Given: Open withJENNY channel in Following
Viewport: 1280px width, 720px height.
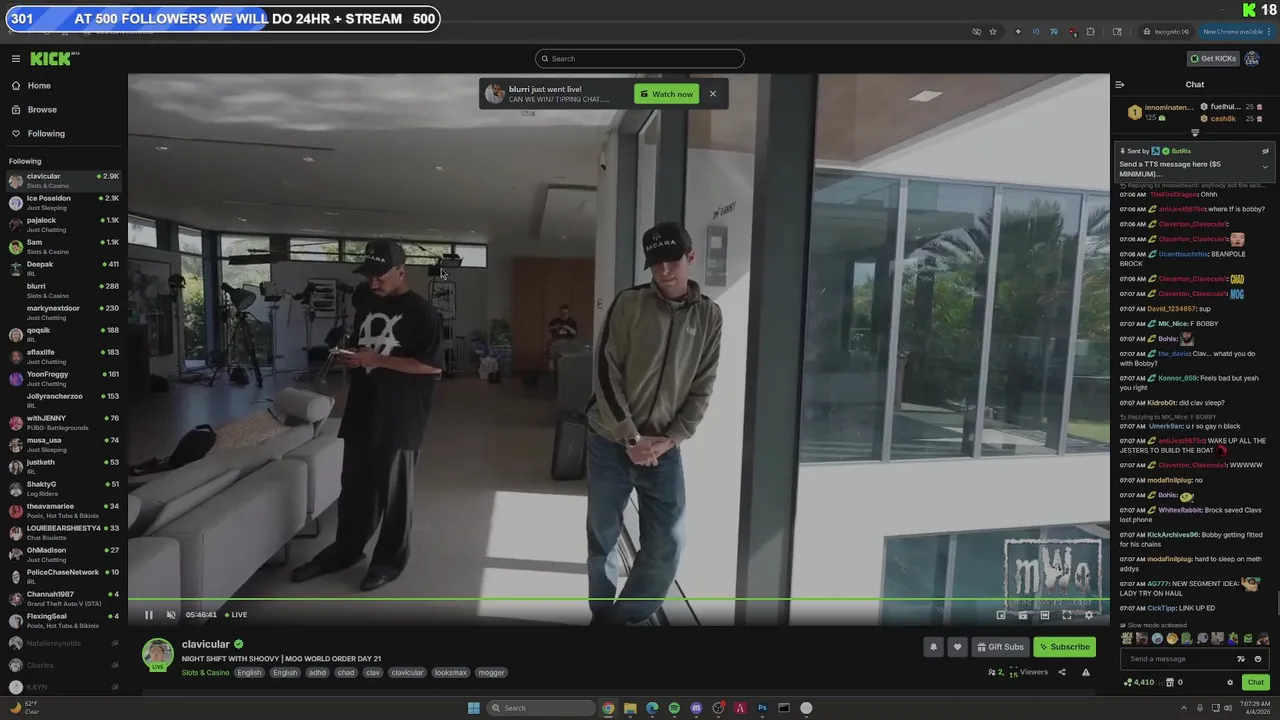Looking at the screenshot, I should (x=62, y=423).
